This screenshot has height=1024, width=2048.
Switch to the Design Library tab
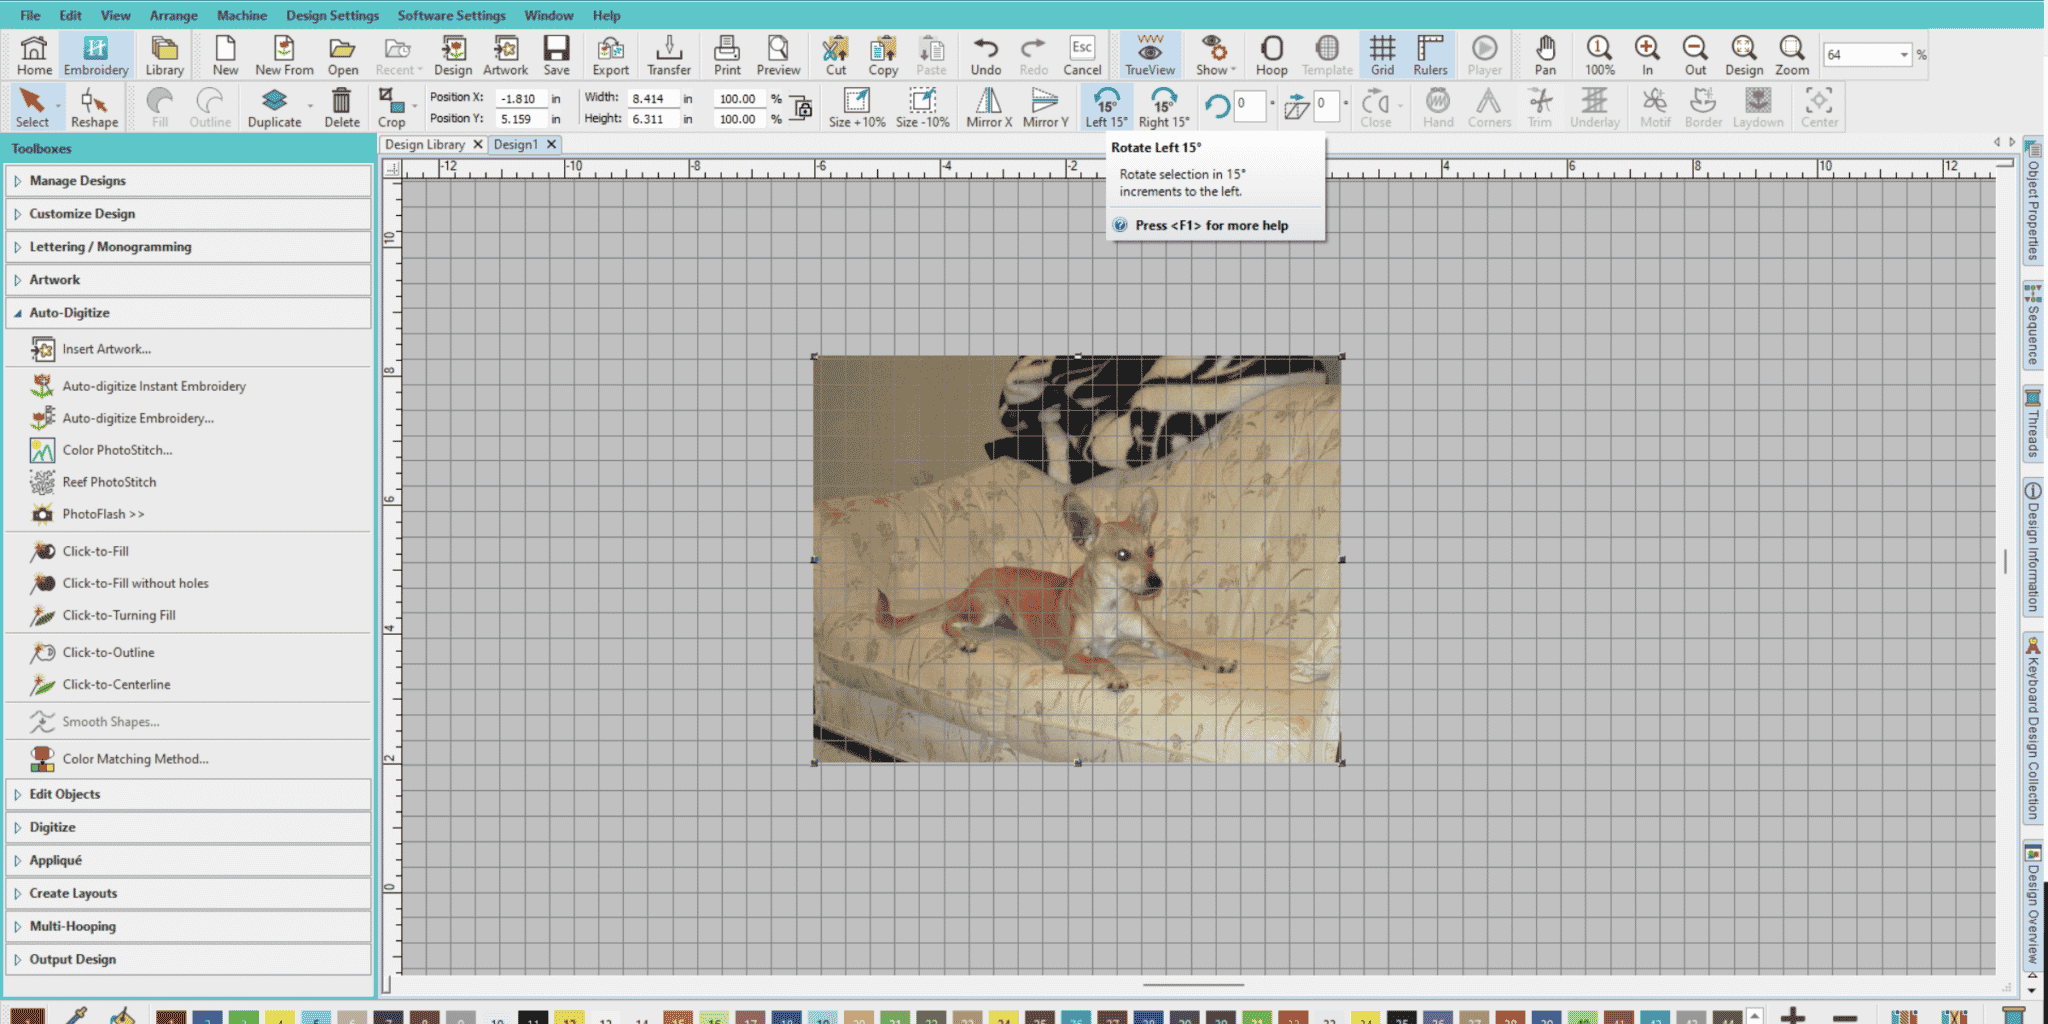[x=425, y=145]
